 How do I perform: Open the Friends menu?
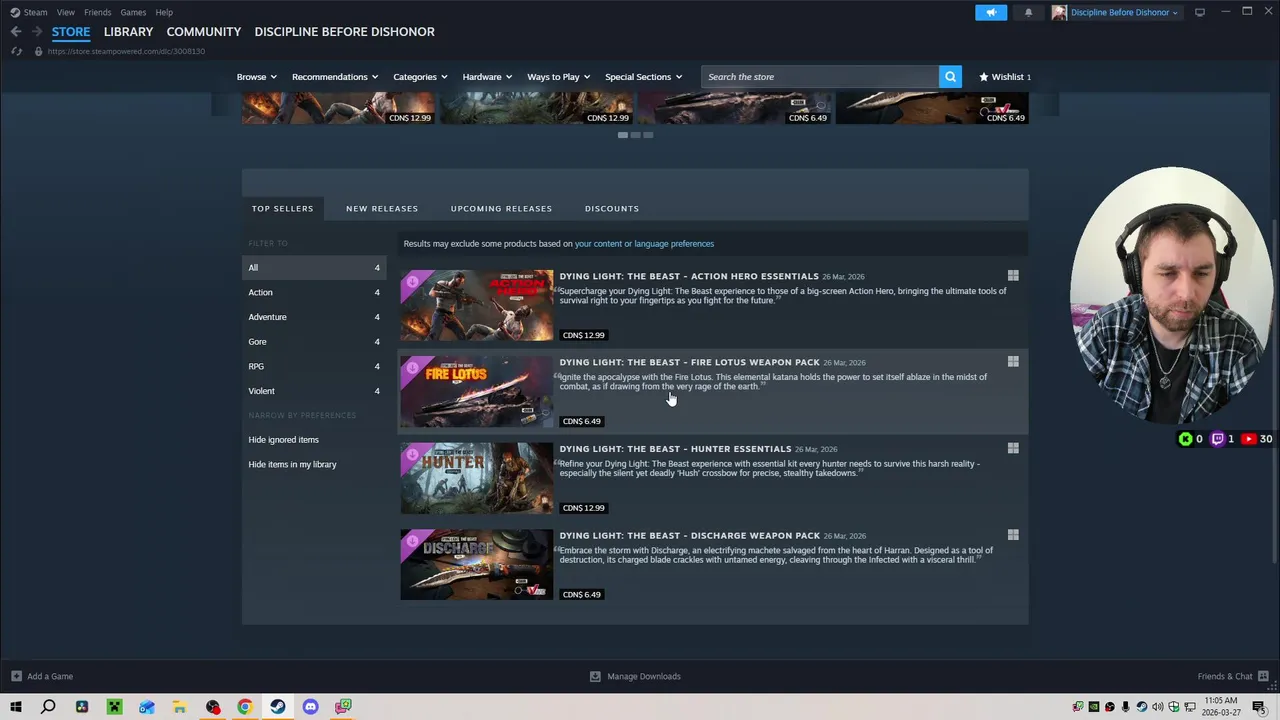tap(97, 12)
